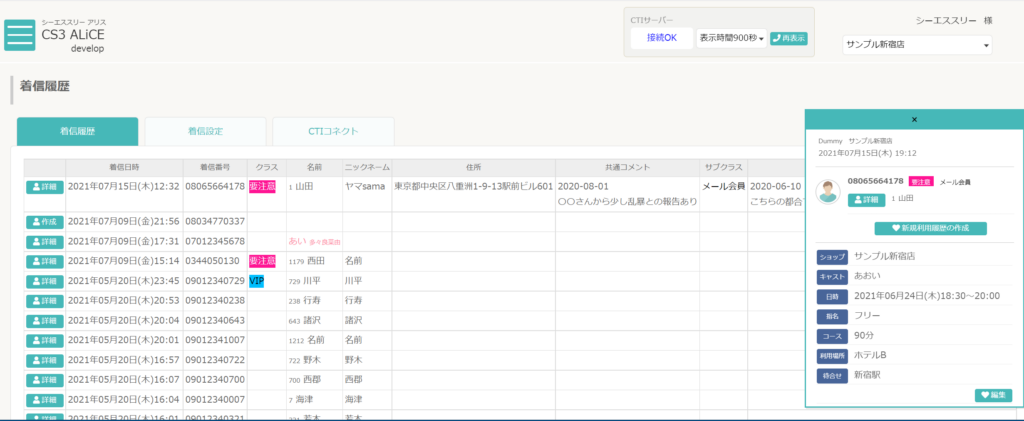Open 詳細 for the VIP 川平 row

click(45, 281)
